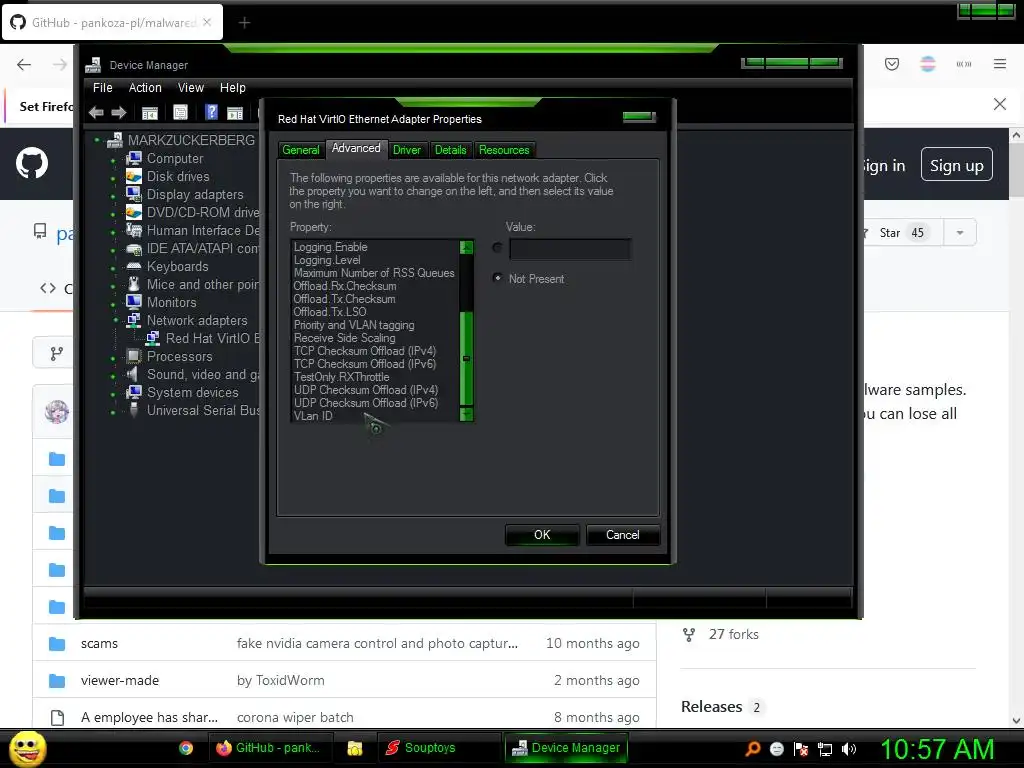Click the Pocket icon in Firefox toolbar
Screen dimensions: 1024x768
click(x=892, y=64)
